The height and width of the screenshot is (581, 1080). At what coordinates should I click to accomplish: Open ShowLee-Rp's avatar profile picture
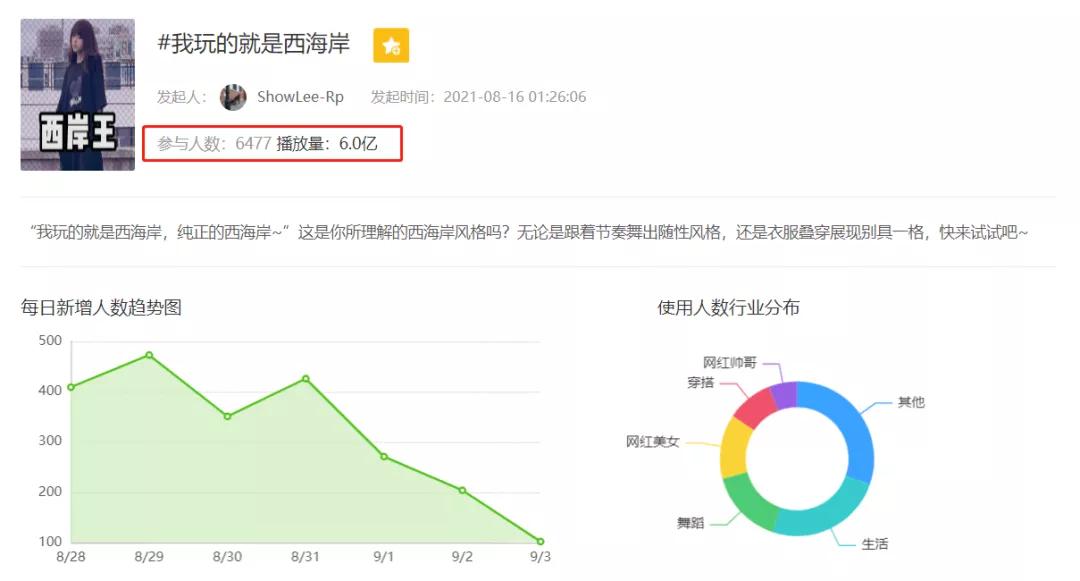(234, 97)
